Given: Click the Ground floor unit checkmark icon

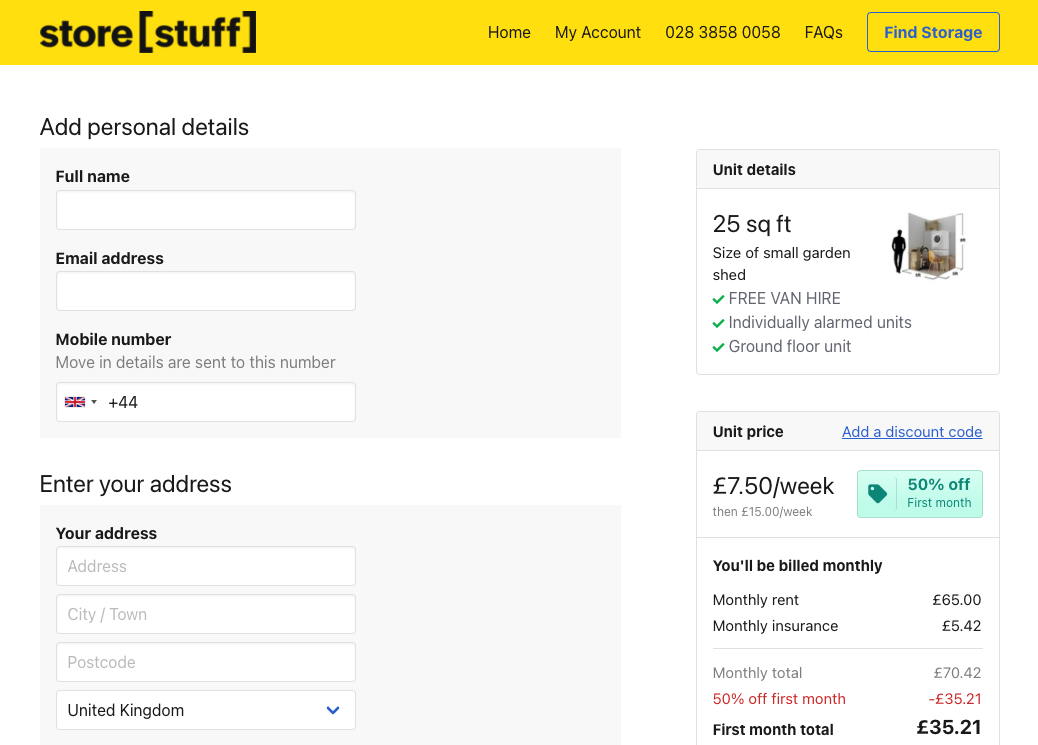Looking at the screenshot, I should point(718,347).
